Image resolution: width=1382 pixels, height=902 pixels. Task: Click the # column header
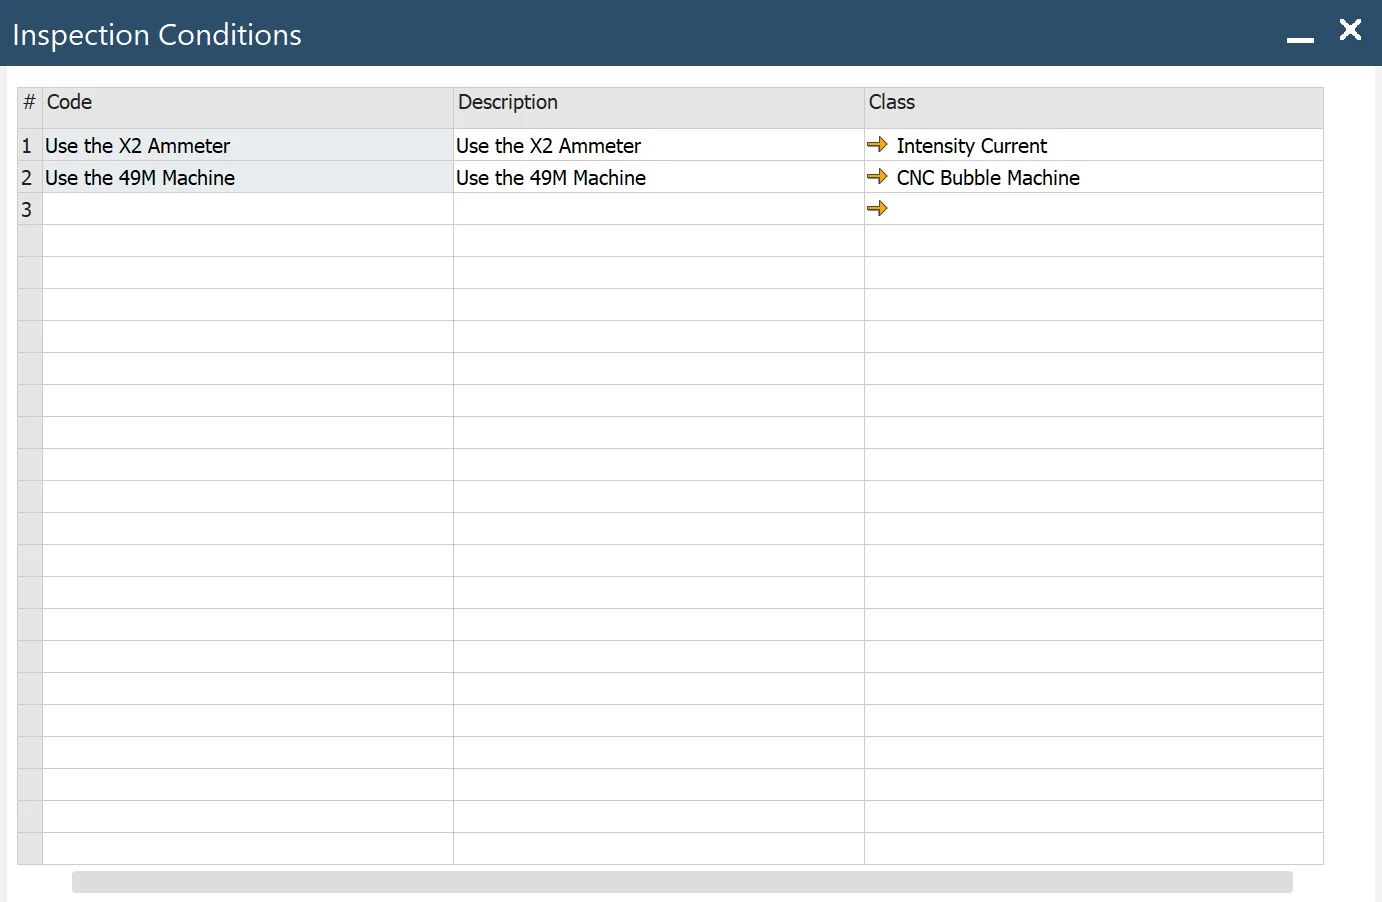29,103
